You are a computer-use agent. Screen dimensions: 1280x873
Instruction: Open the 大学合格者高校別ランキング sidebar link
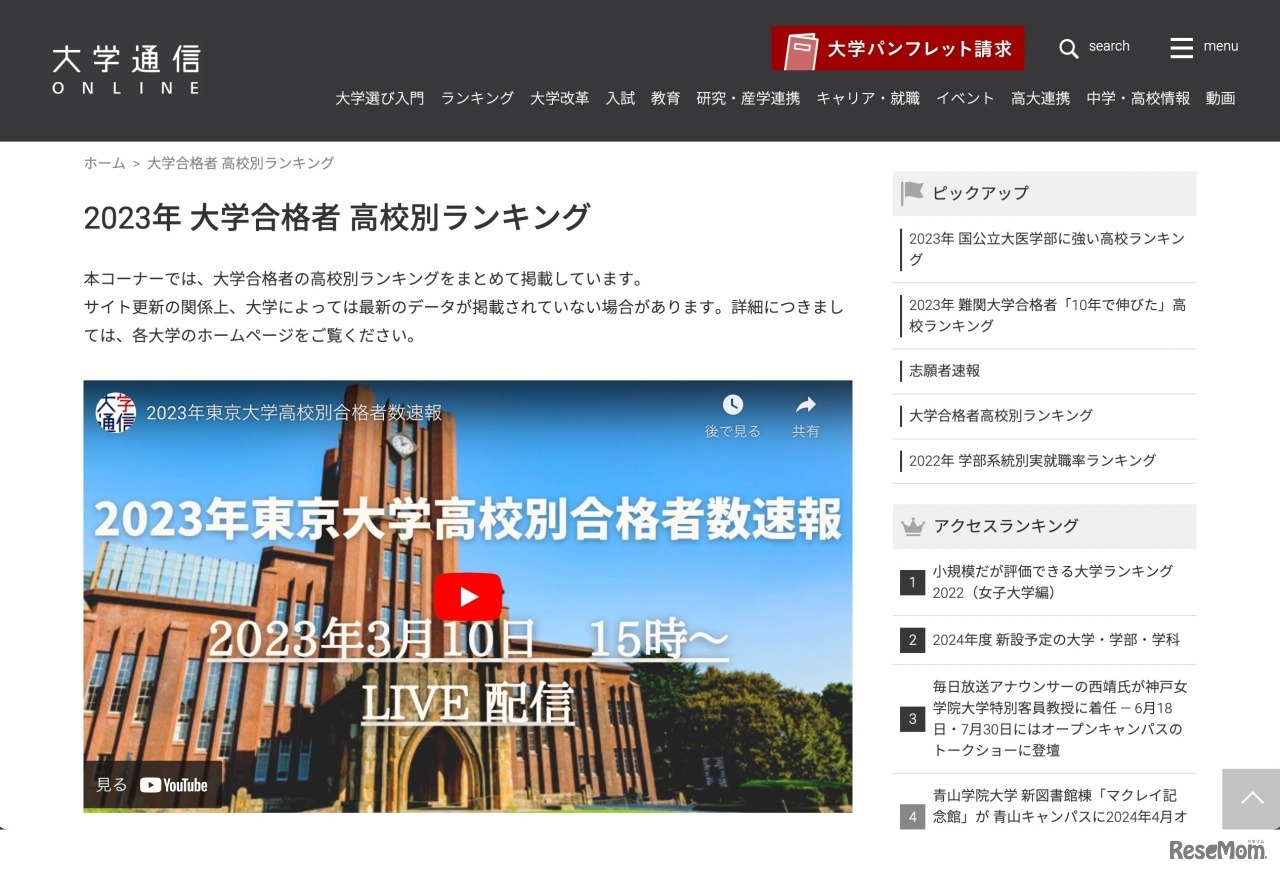coord(998,415)
